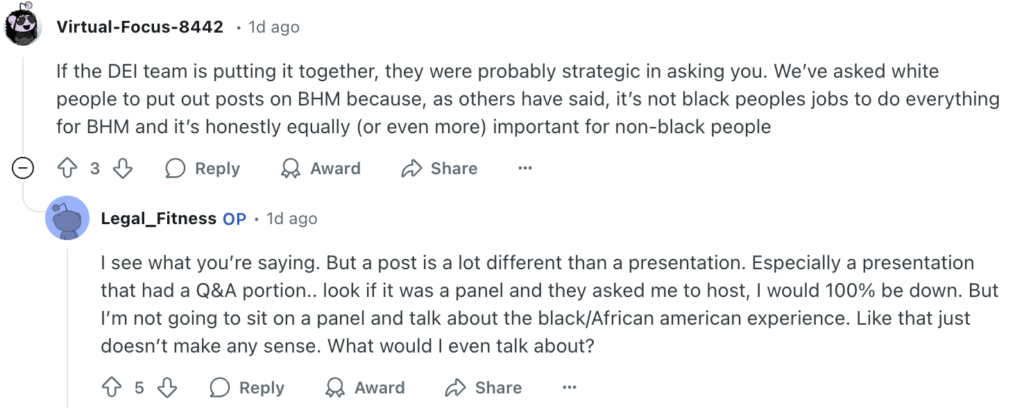
Task: Share Virtual-Focus-8442's comment
Action: (x=439, y=168)
